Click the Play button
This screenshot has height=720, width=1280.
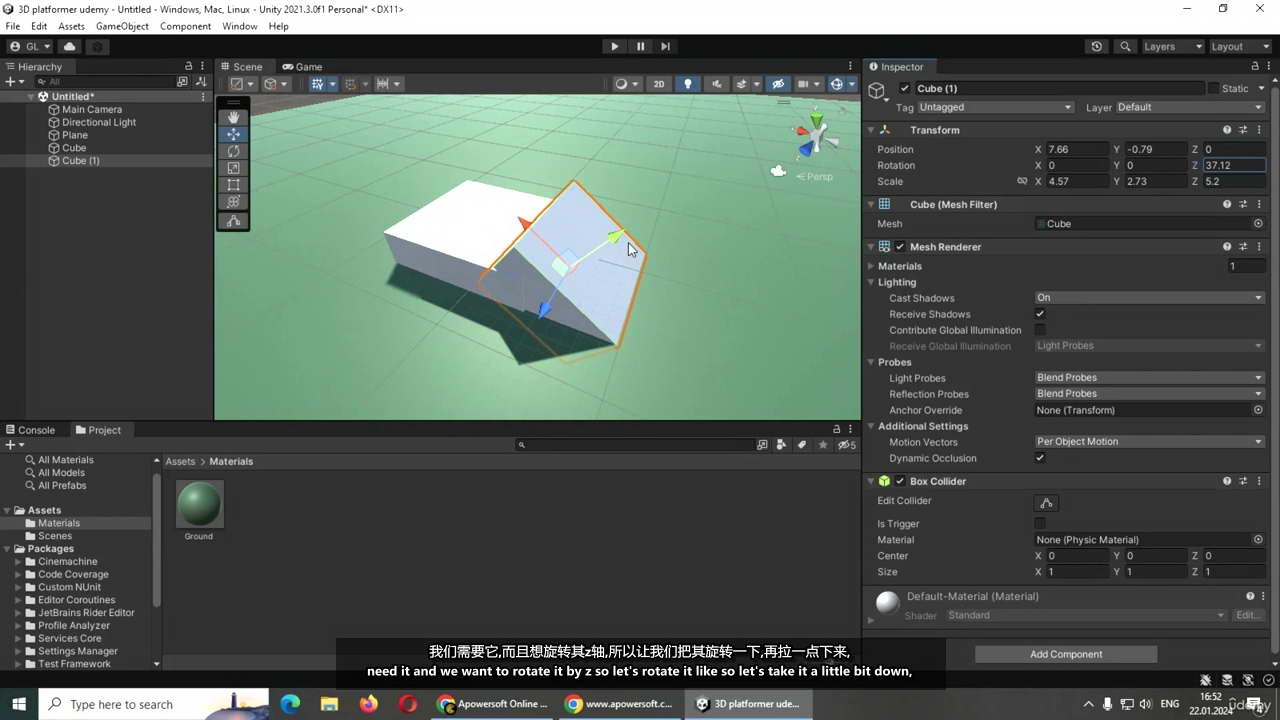coord(614,46)
